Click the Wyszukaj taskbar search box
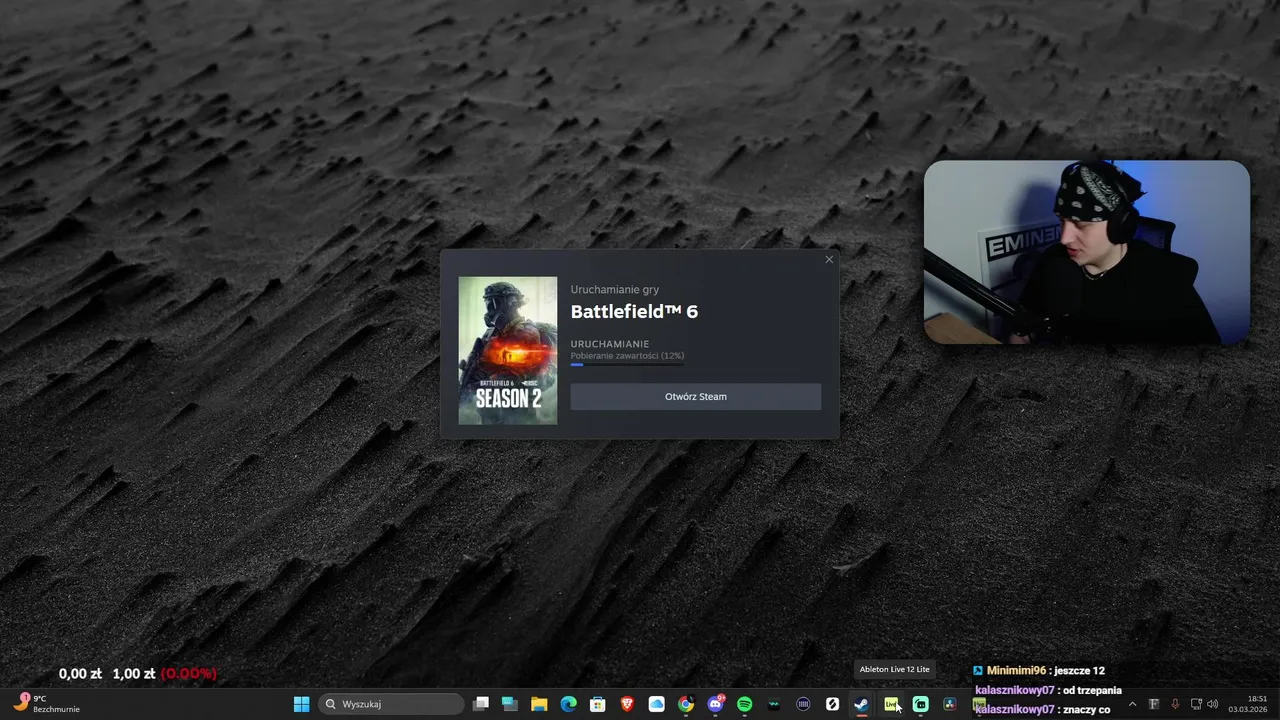 click(x=392, y=704)
